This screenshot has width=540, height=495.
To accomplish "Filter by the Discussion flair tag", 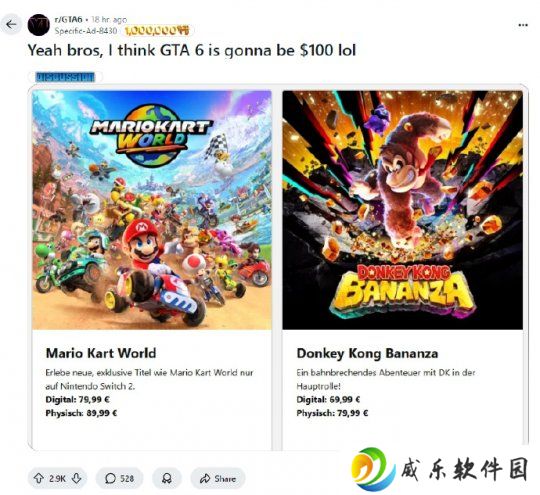I will (65, 77).
